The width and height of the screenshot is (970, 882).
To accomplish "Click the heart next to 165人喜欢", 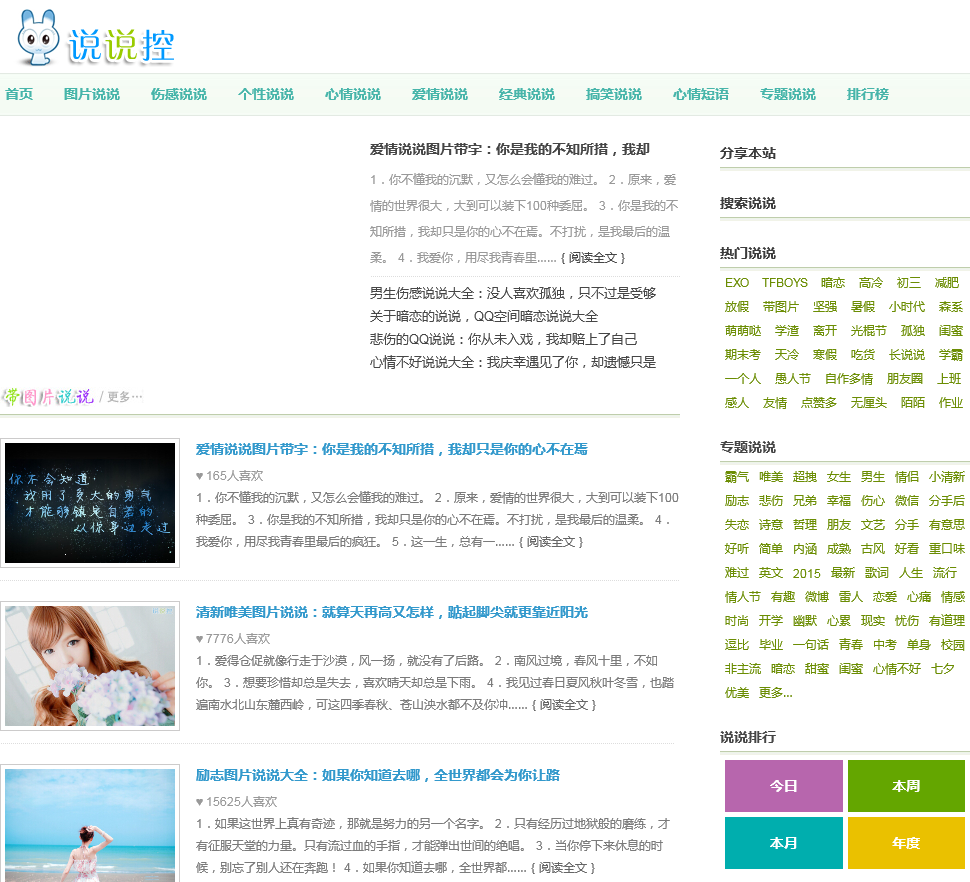I will [199, 476].
